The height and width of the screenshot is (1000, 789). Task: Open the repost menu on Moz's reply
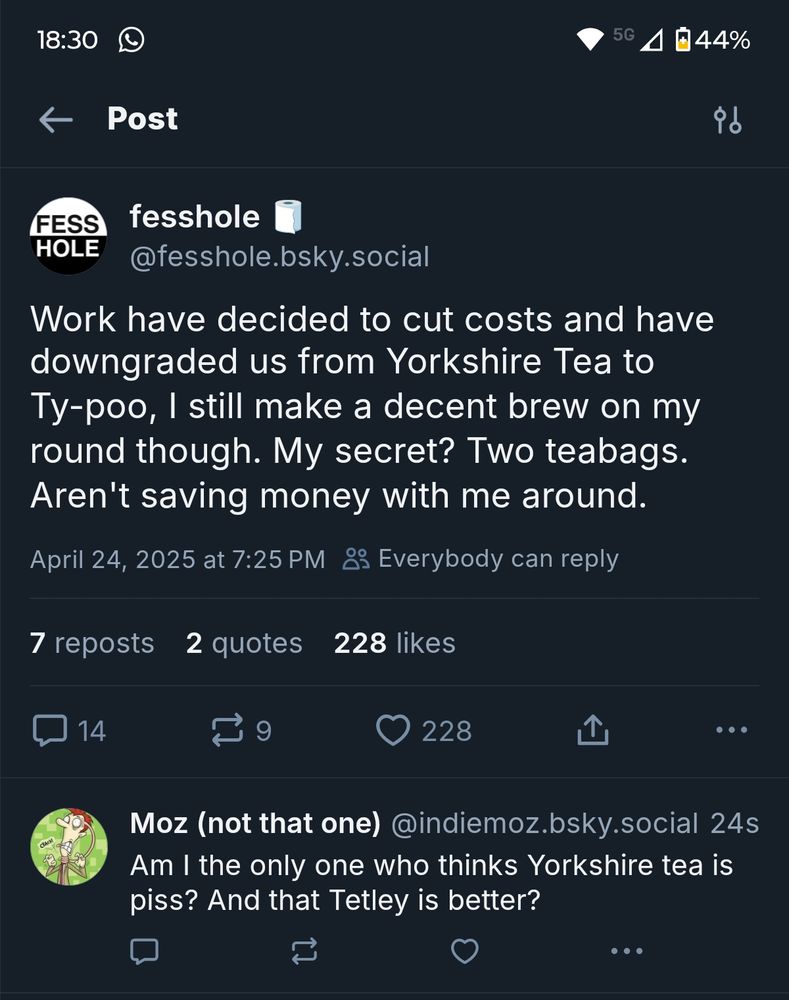[304, 952]
